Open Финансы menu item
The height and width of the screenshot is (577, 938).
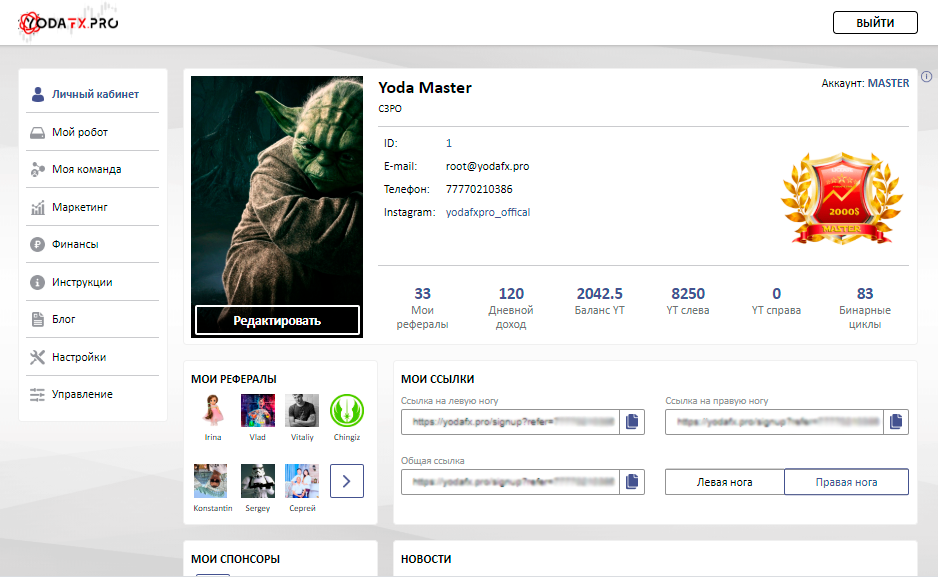coord(93,244)
